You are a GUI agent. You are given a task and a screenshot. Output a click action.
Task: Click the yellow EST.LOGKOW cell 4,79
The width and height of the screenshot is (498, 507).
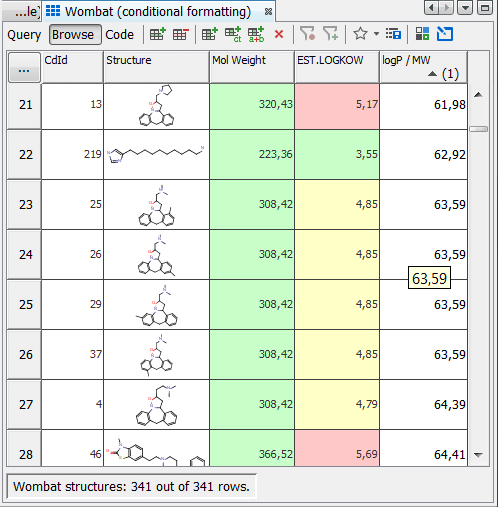click(x=337, y=405)
